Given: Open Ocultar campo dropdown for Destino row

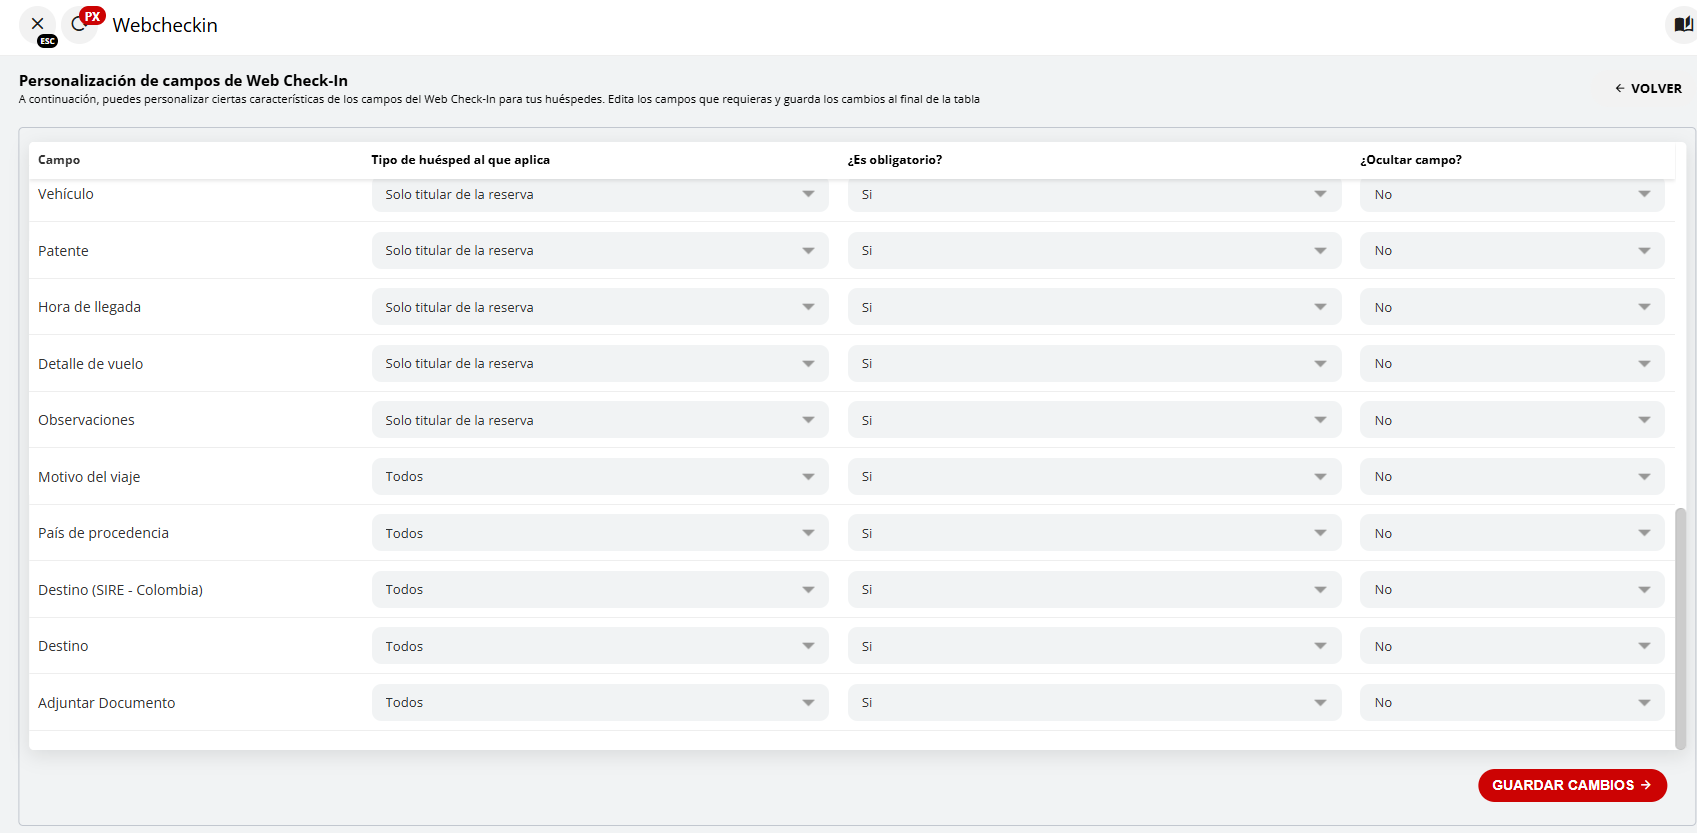Looking at the screenshot, I should click(1511, 646).
